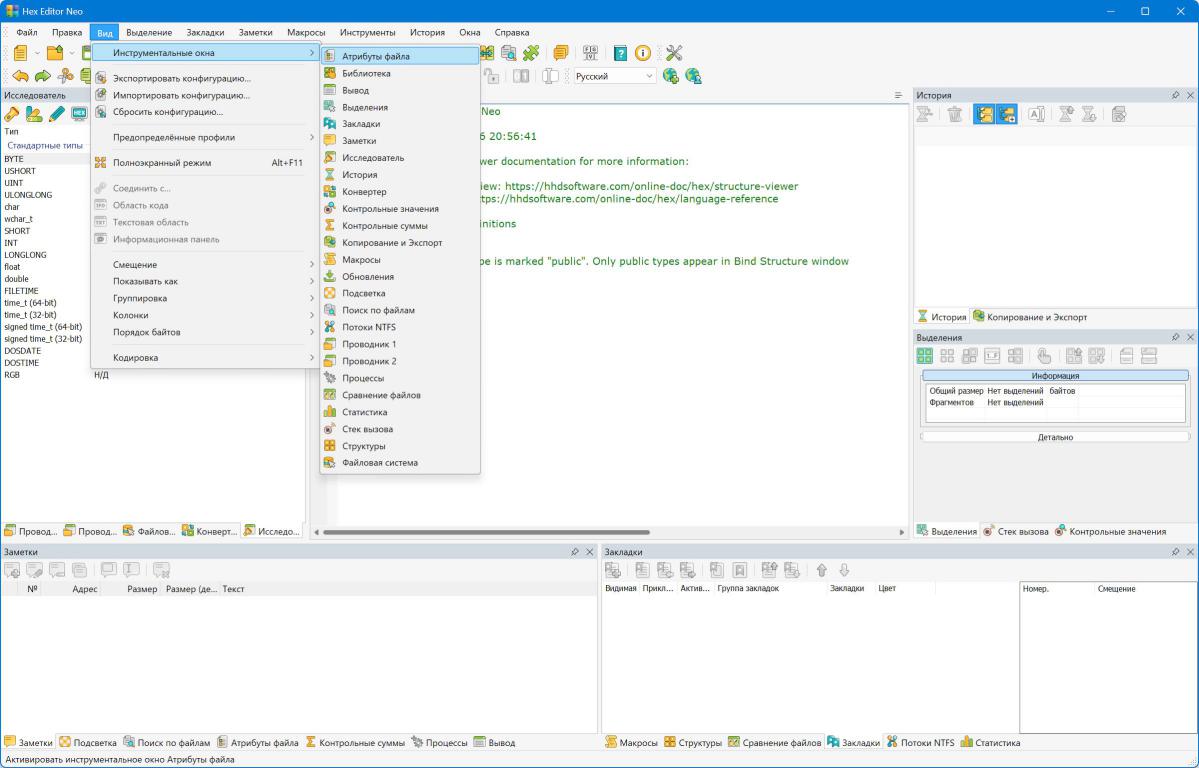Toggle first highlighted tree icon in История toolbar
1199x768 pixels.
coord(984,115)
